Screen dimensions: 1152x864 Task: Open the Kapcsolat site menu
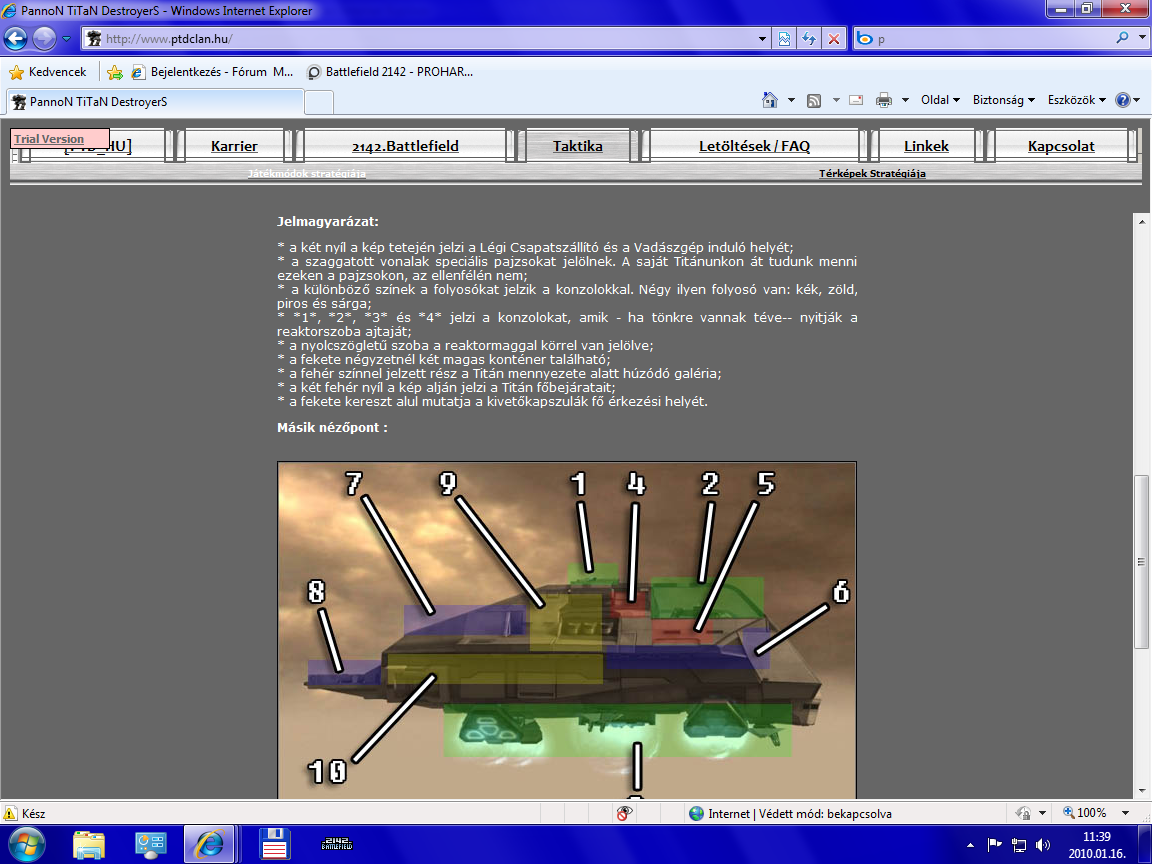pos(1061,145)
